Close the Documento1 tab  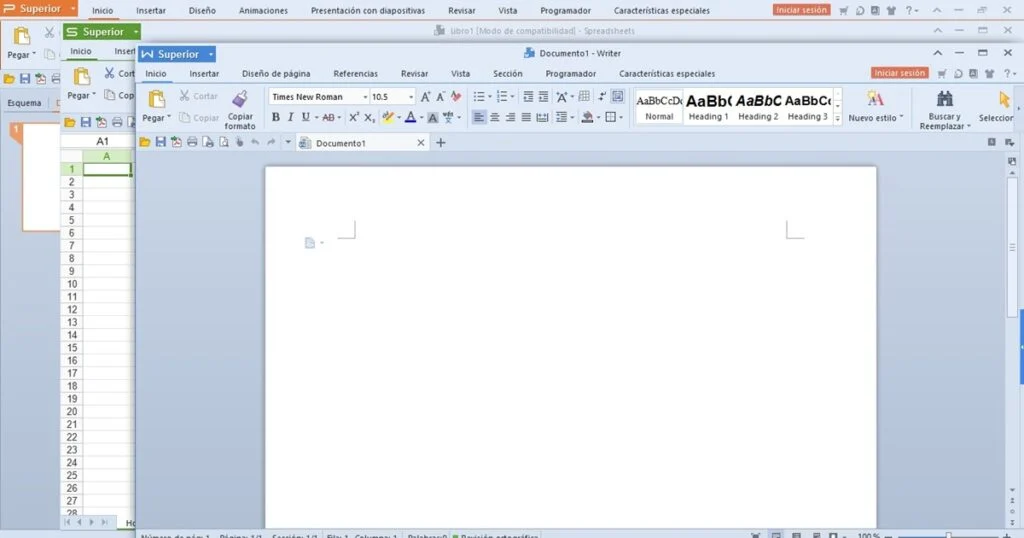coord(421,143)
